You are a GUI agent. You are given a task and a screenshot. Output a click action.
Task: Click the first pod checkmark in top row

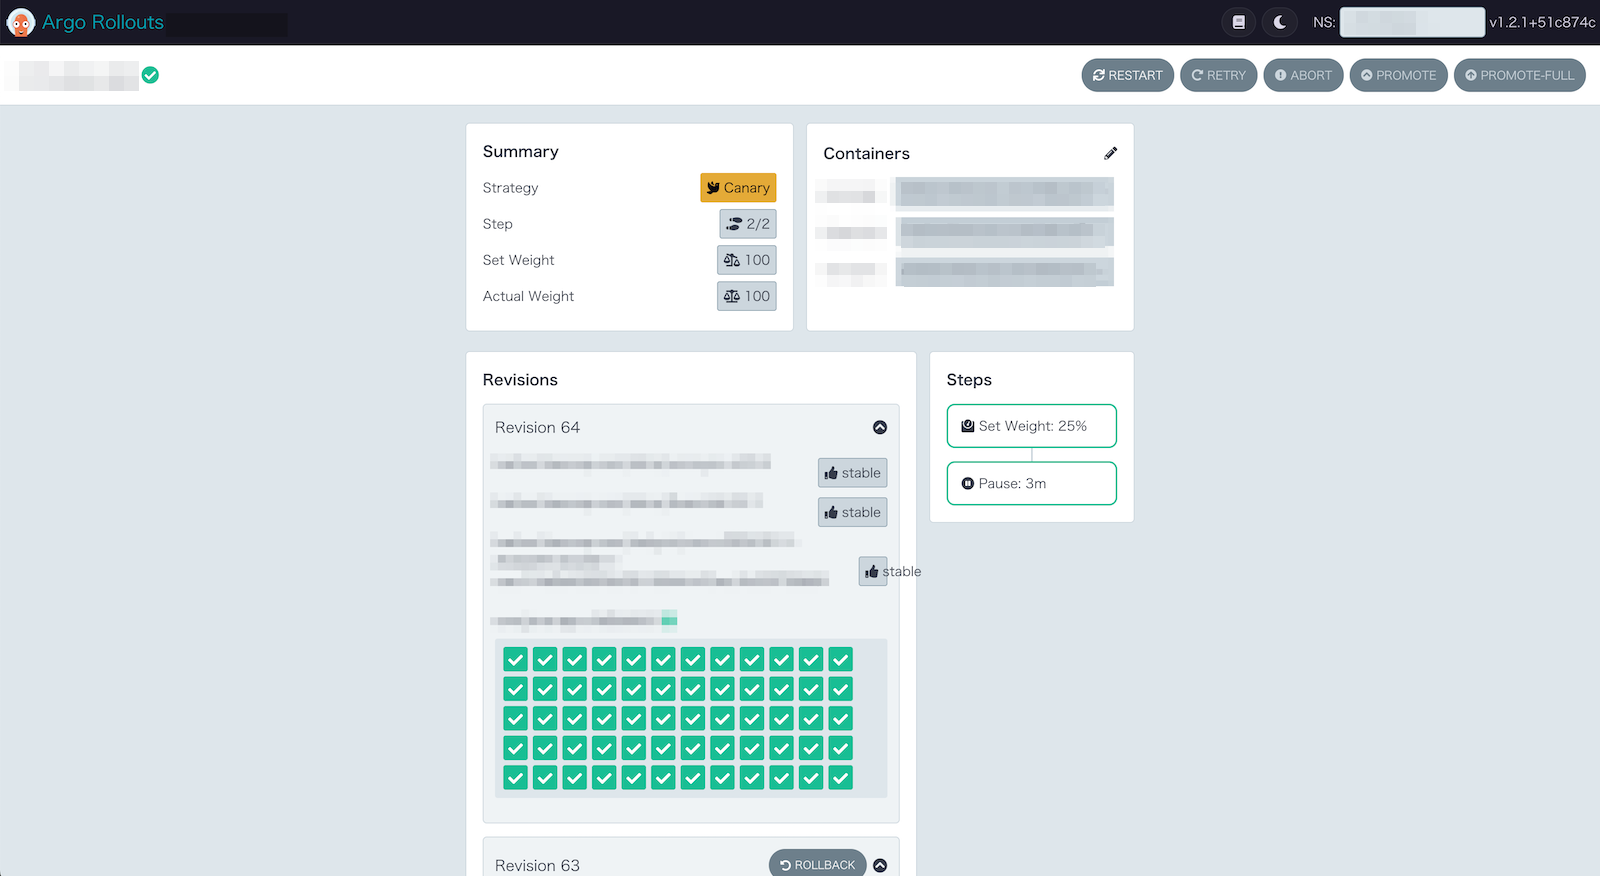515,659
